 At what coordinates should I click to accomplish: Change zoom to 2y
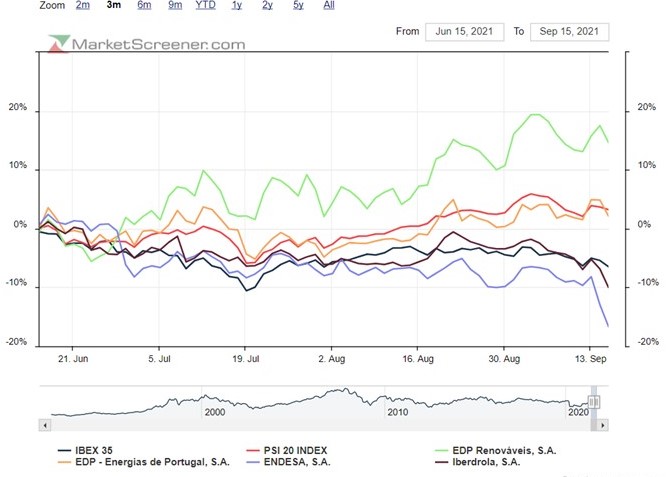point(267,5)
